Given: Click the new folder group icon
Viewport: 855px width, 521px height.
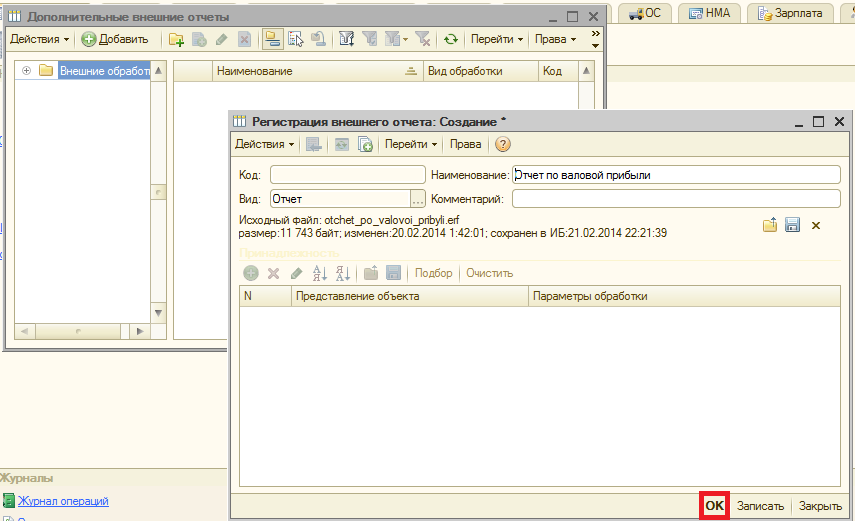Looking at the screenshot, I should (x=176, y=39).
